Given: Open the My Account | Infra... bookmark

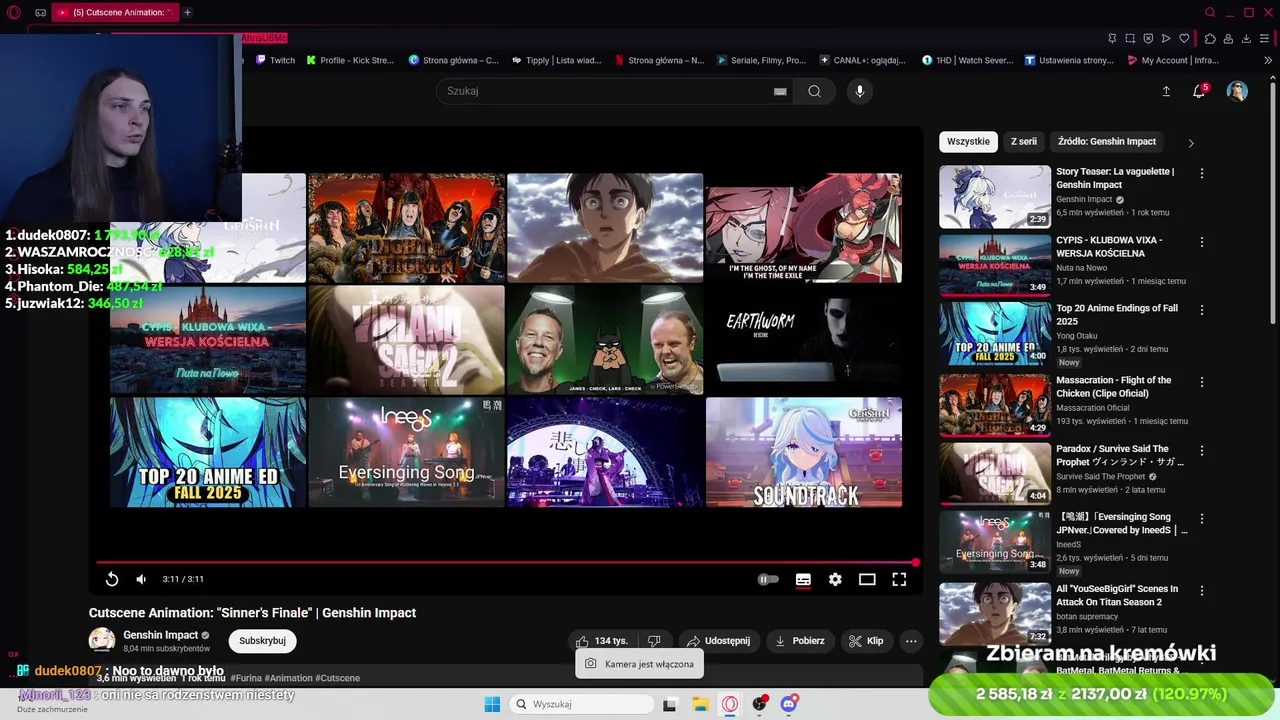Looking at the screenshot, I should coord(1172,60).
